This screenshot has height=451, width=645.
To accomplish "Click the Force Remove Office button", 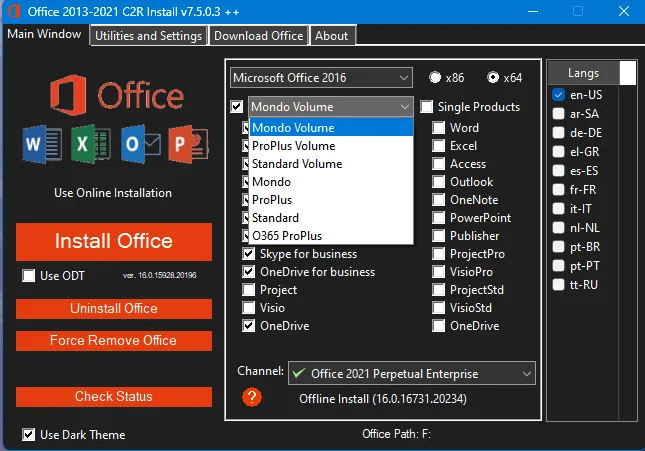I will tap(114, 341).
